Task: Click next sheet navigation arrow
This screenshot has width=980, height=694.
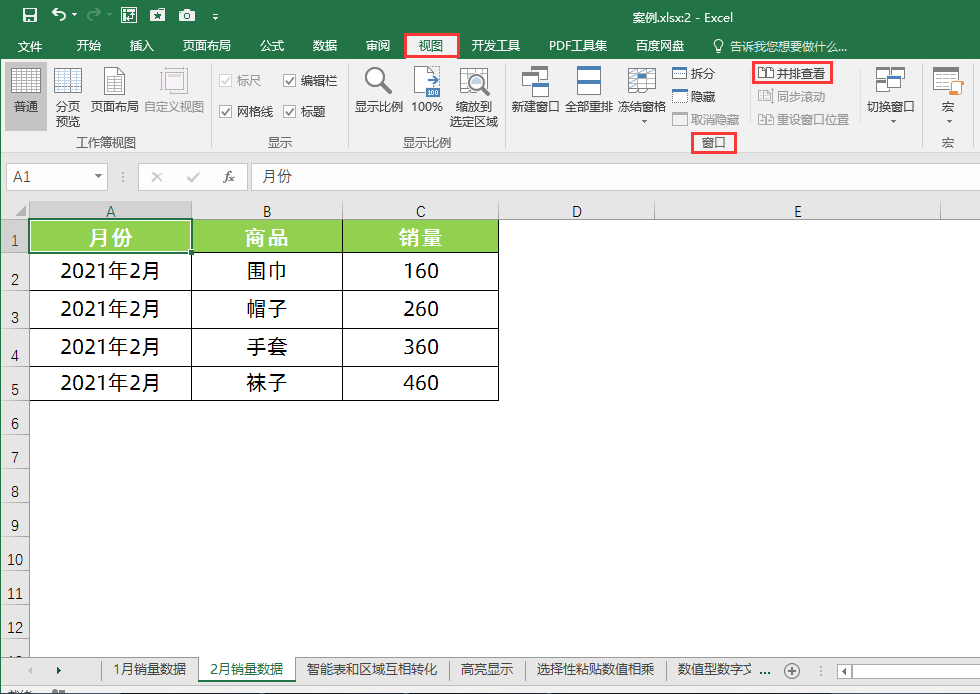Action: 59,670
